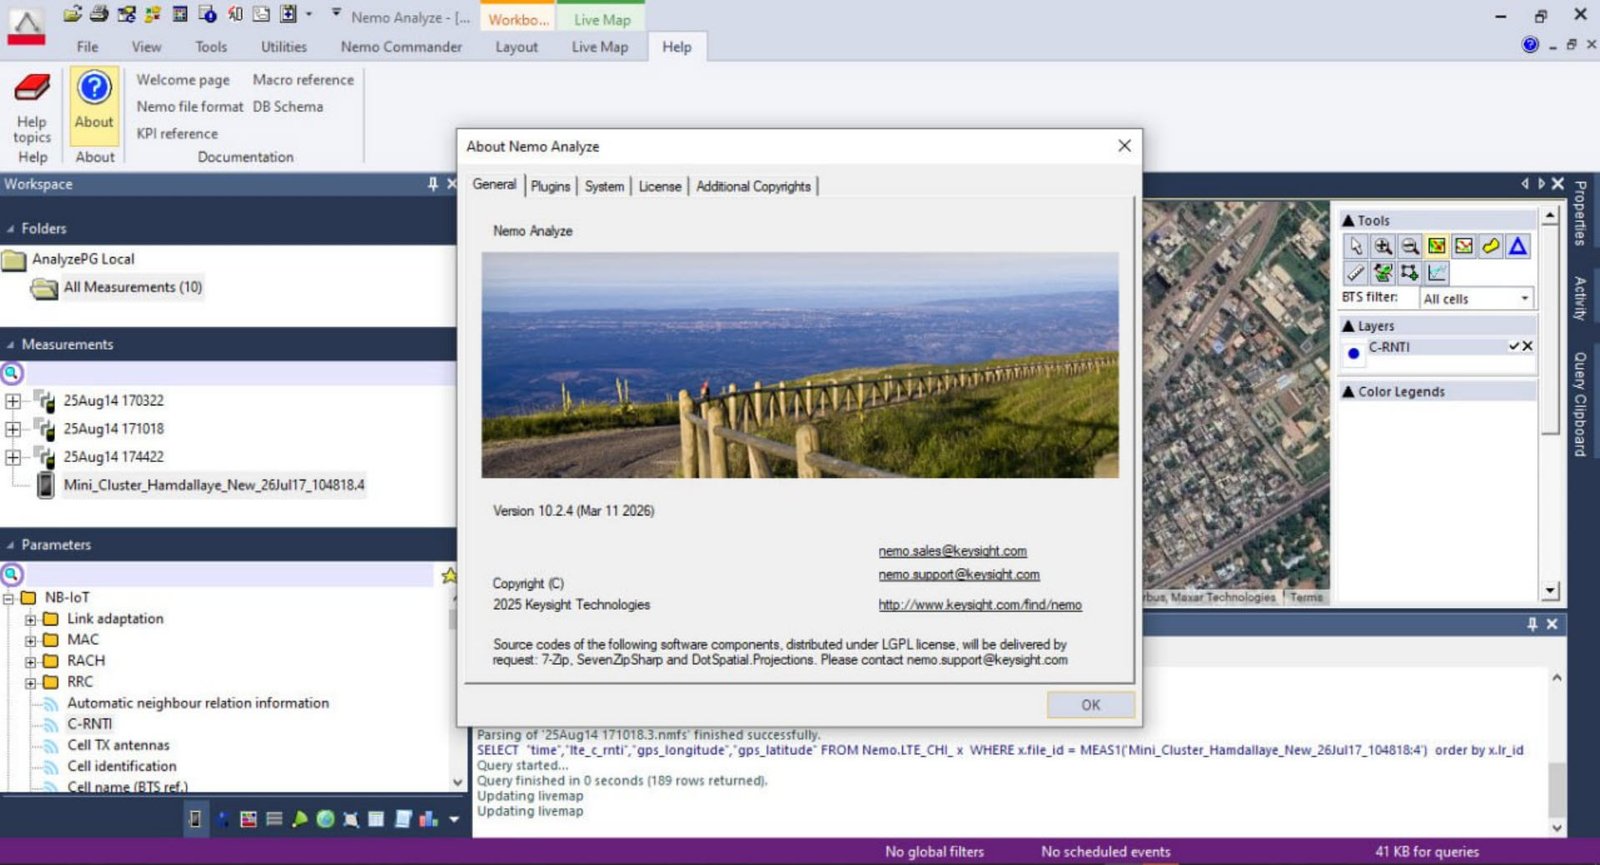Collapse the Color Legends section
Screen dimensions: 1600x865
coord(1348,392)
